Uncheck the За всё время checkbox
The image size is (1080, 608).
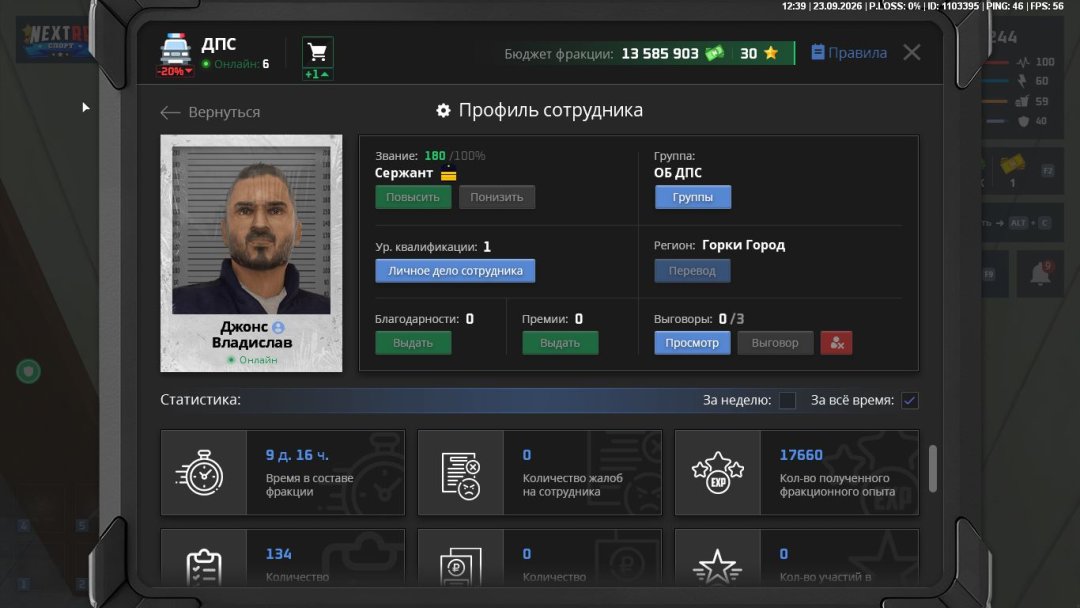coord(909,400)
